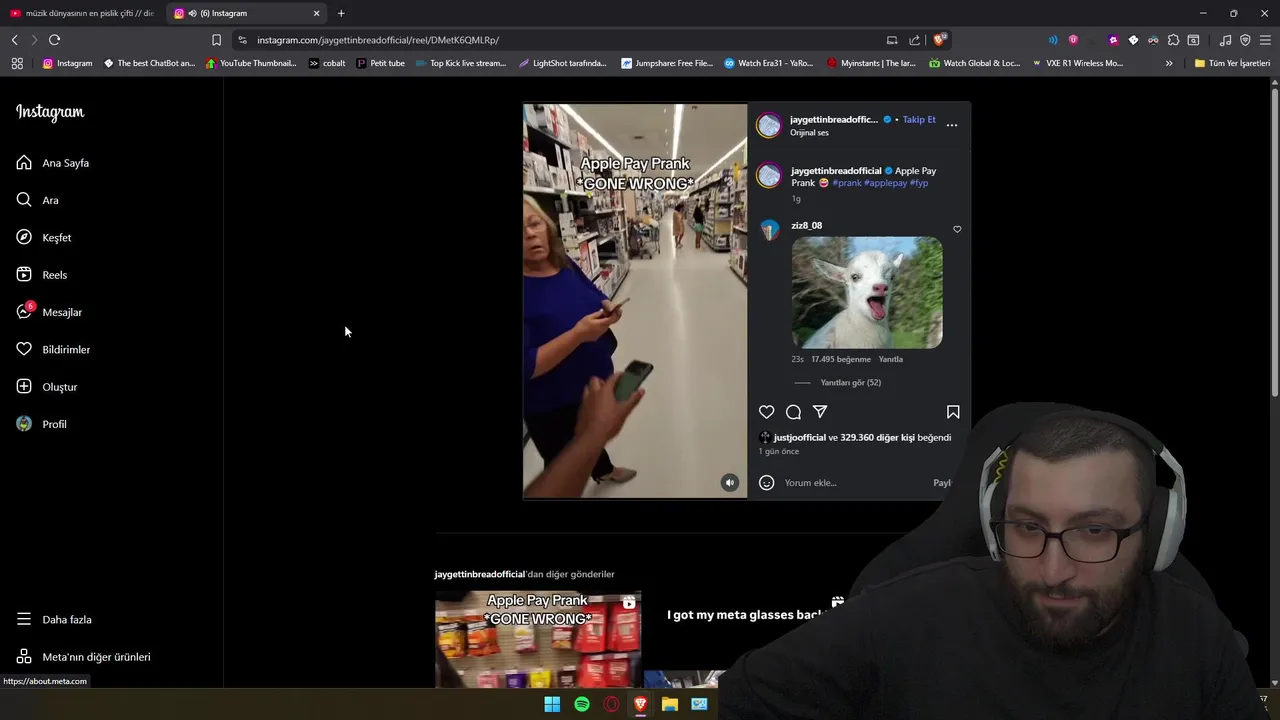
Task: Open Windows Start button
Action: pos(552,704)
